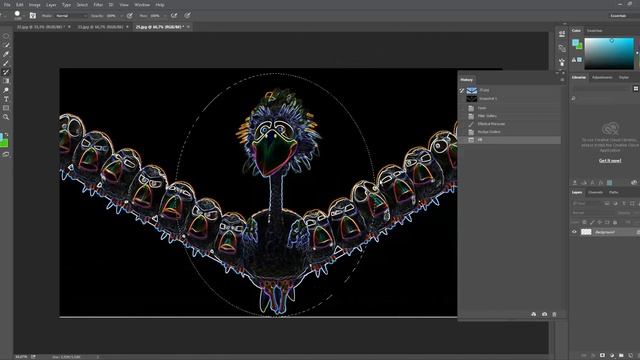Open the Image menu
The width and height of the screenshot is (640, 360).
(x=35, y=5)
